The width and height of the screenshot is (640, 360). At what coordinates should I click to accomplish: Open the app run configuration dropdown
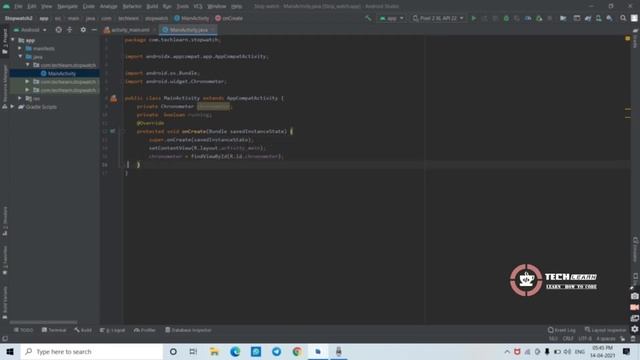point(391,18)
